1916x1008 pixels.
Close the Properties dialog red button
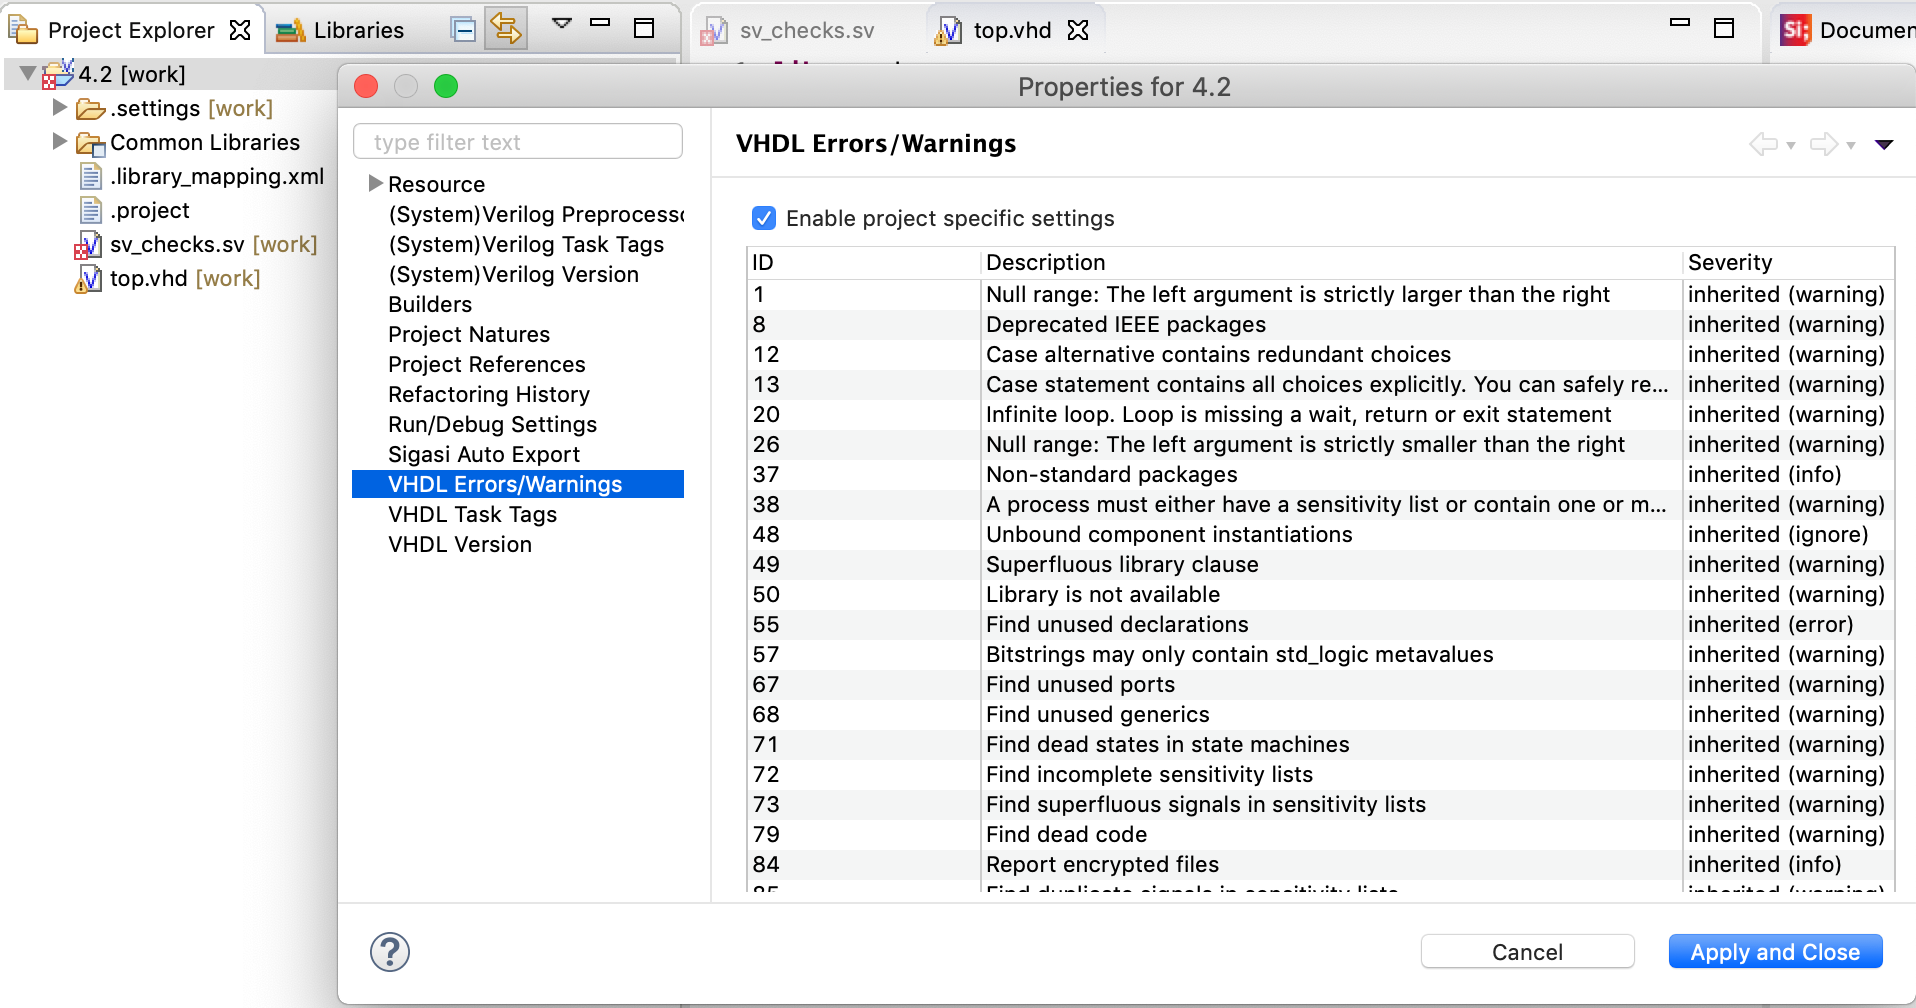point(366,87)
